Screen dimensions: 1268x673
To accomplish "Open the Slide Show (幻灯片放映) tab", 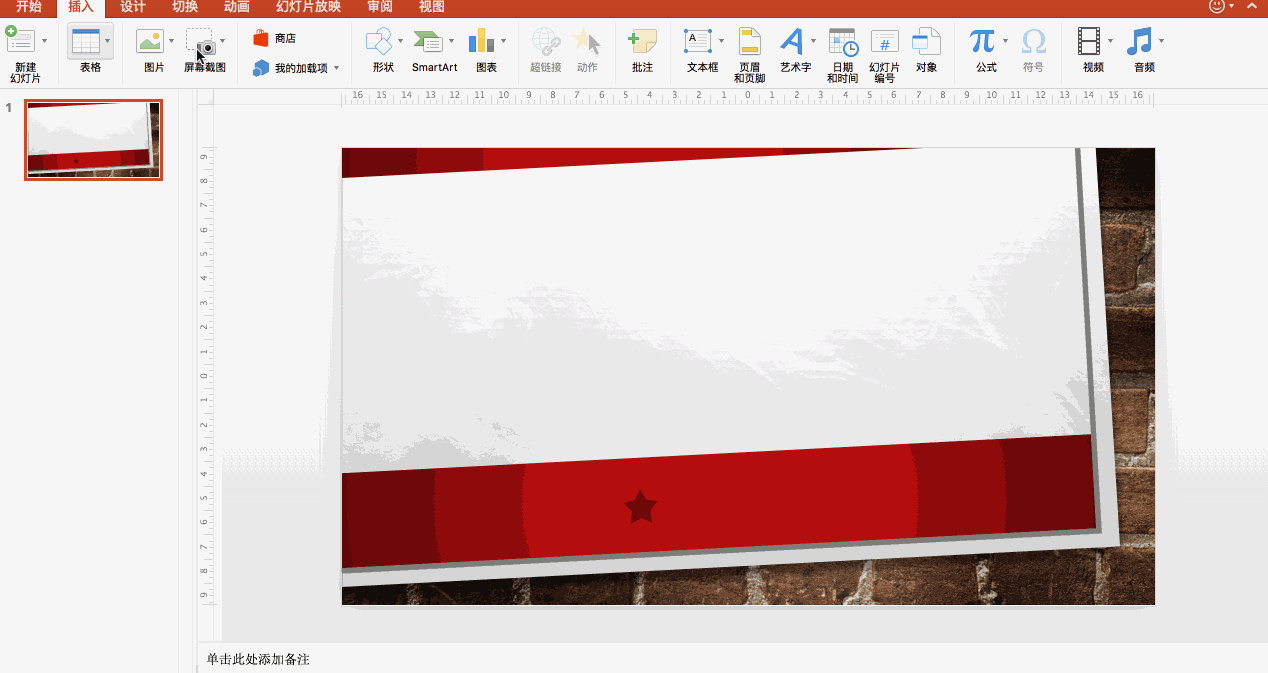I will point(308,7).
